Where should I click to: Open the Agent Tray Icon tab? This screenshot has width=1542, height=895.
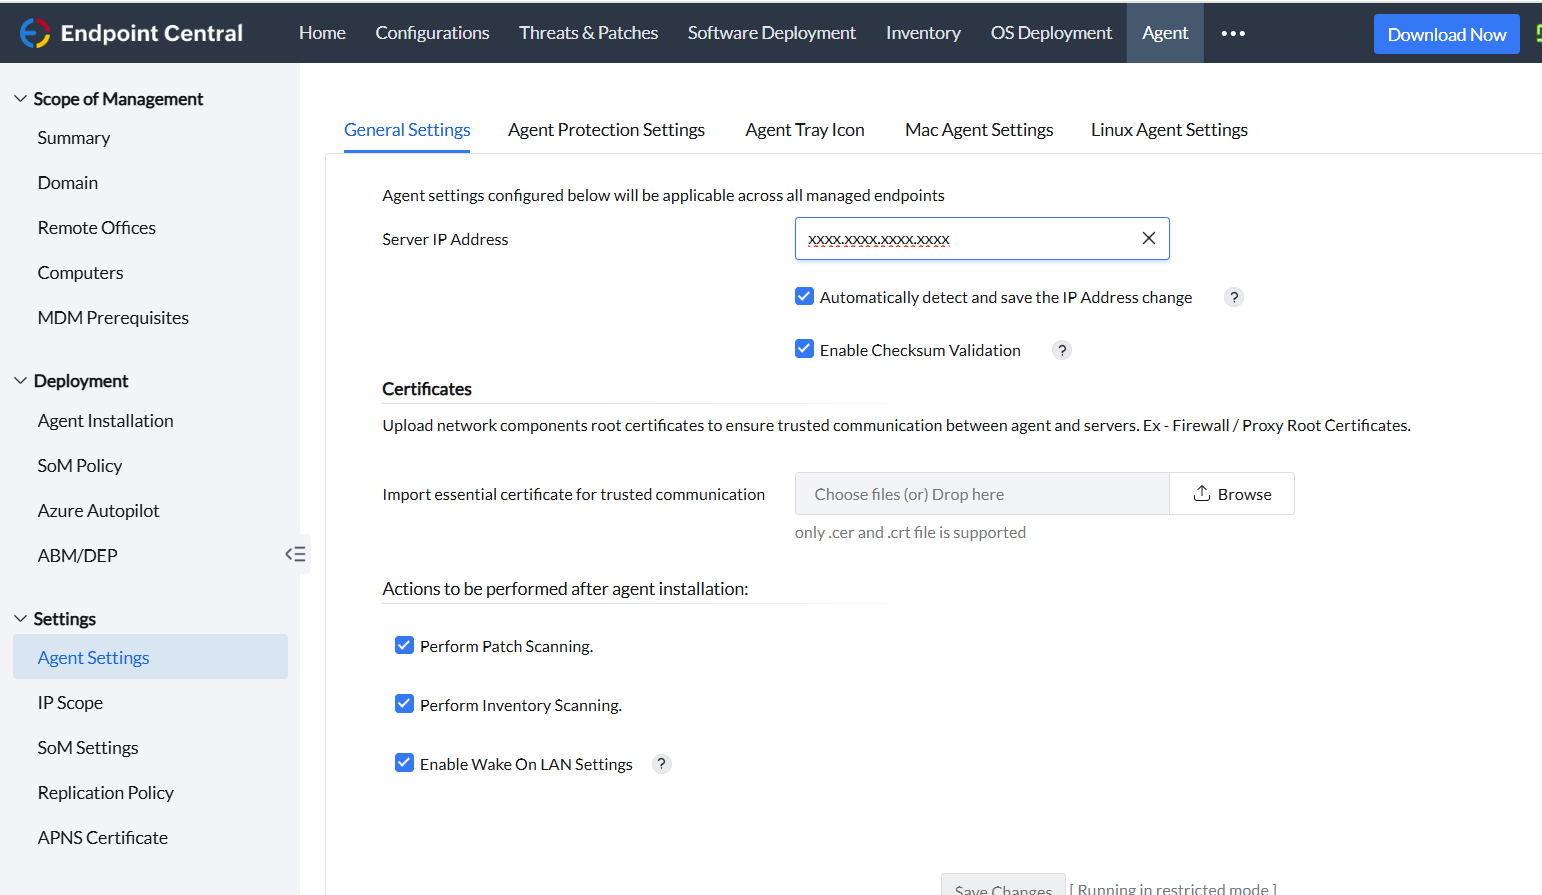pos(805,130)
